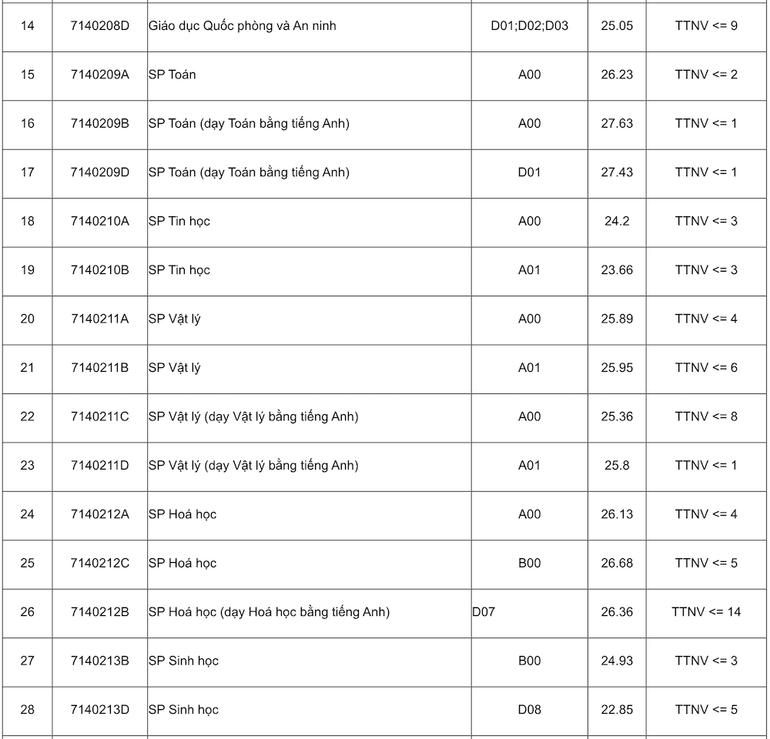Click the D07 subject combination cell

484,612
